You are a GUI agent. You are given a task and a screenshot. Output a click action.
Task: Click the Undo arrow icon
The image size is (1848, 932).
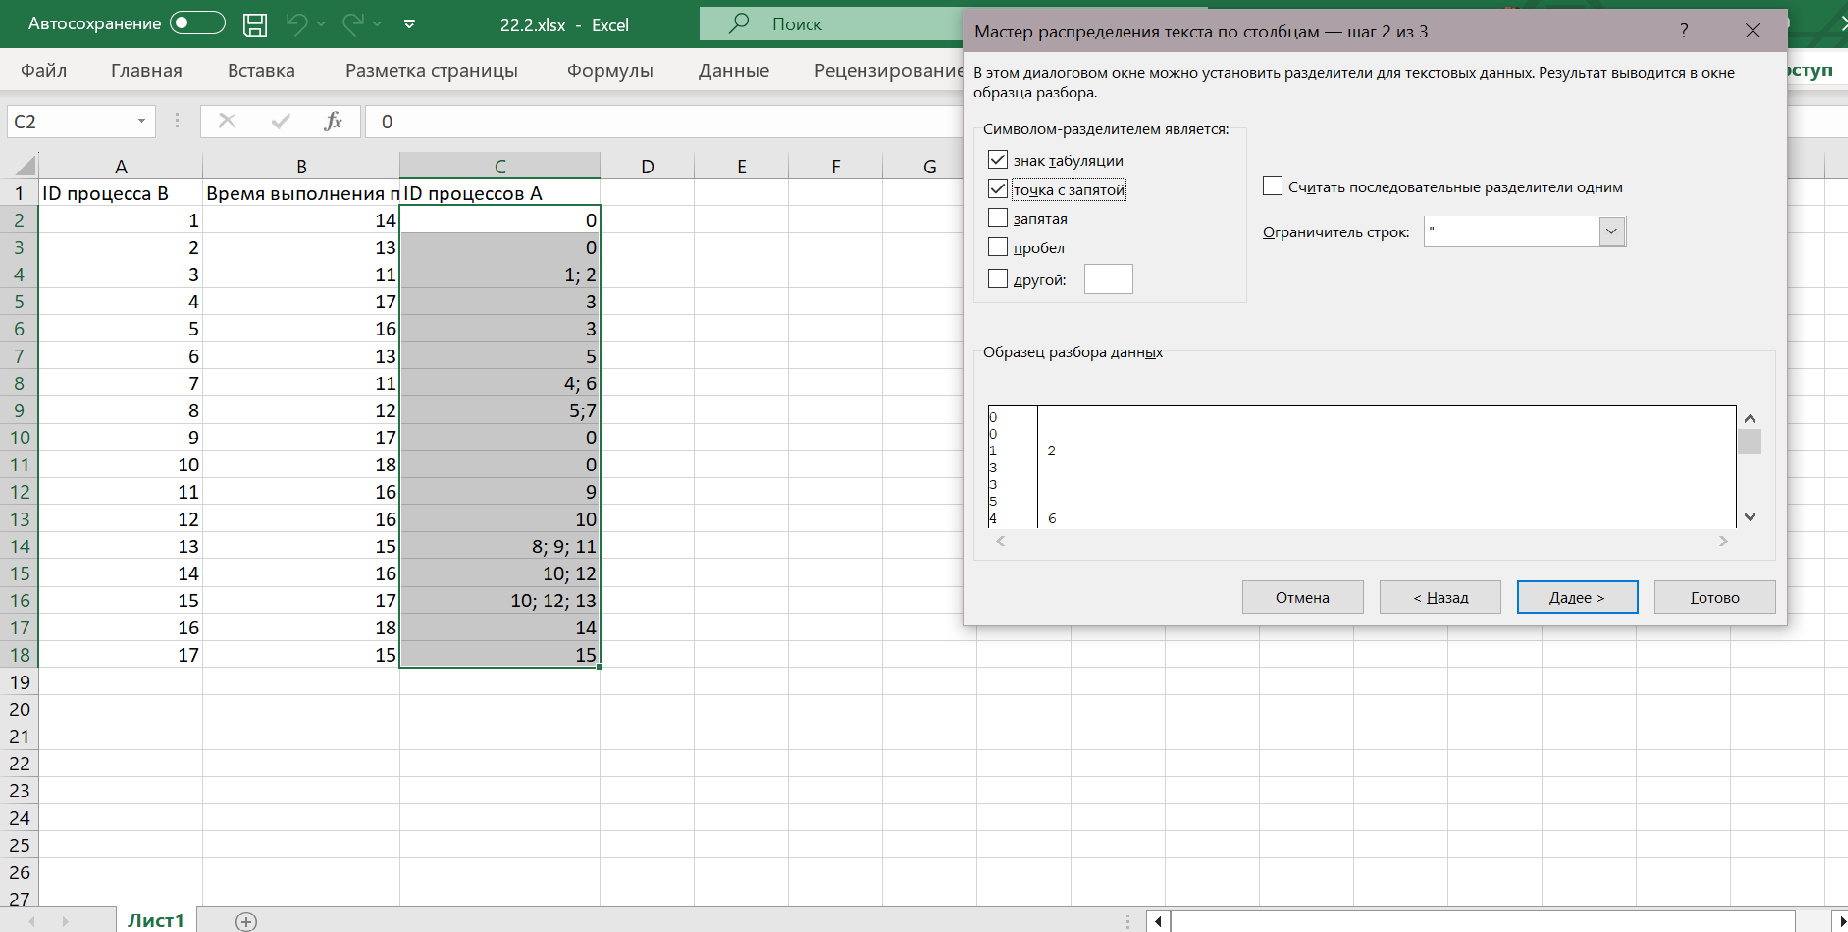[297, 24]
